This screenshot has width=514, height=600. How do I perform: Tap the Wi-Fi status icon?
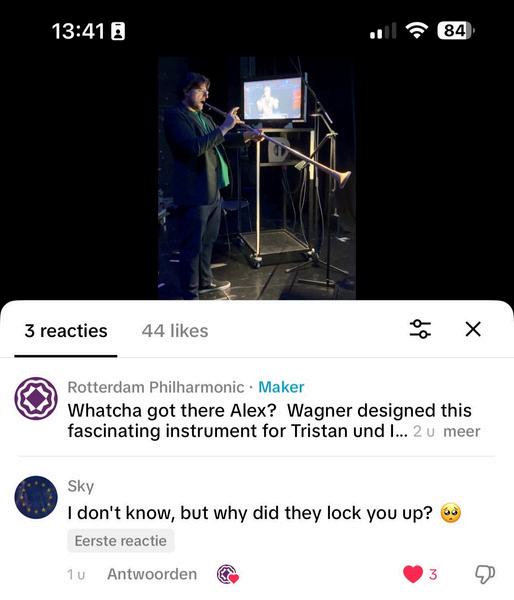[x=417, y=30]
